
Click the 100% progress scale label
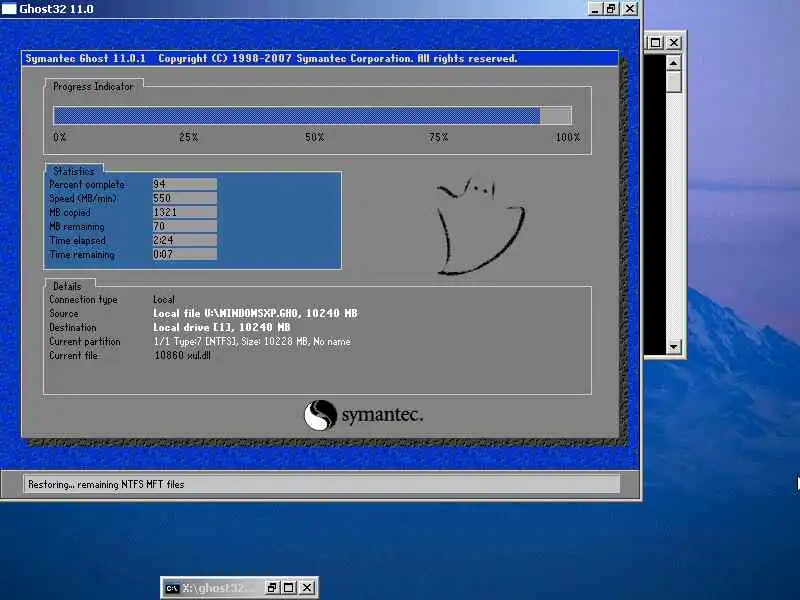pyautogui.click(x=568, y=137)
